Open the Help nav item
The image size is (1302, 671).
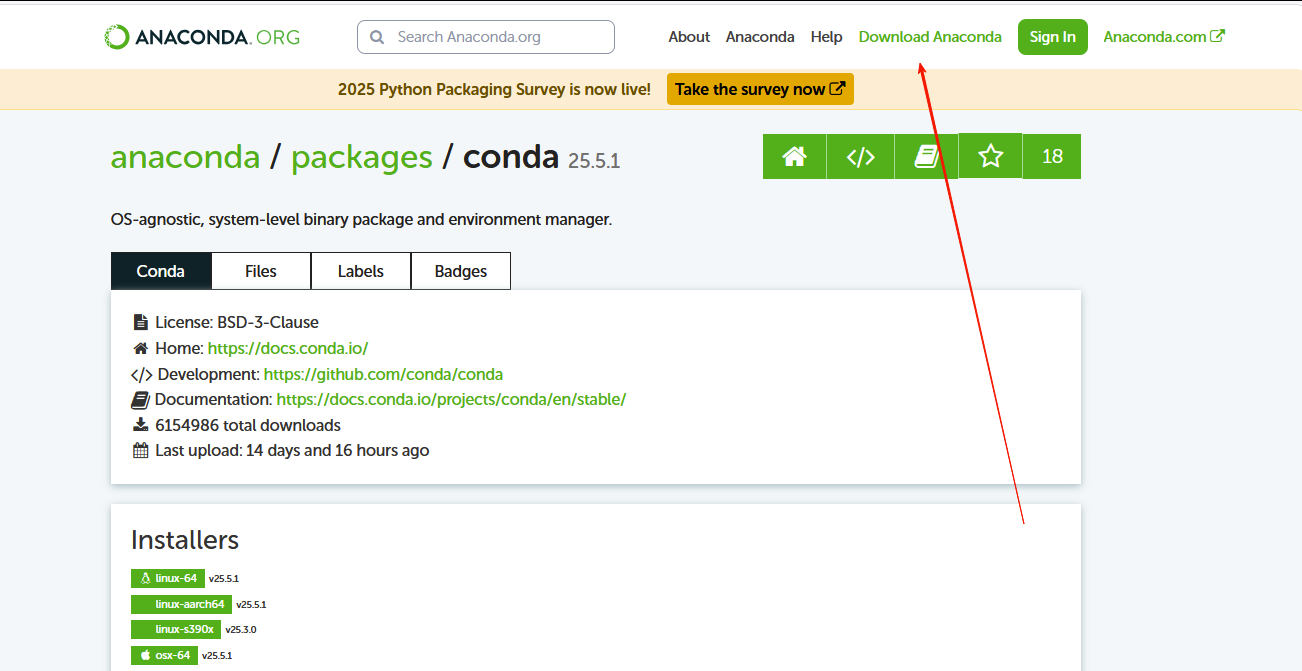(x=826, y=37)
